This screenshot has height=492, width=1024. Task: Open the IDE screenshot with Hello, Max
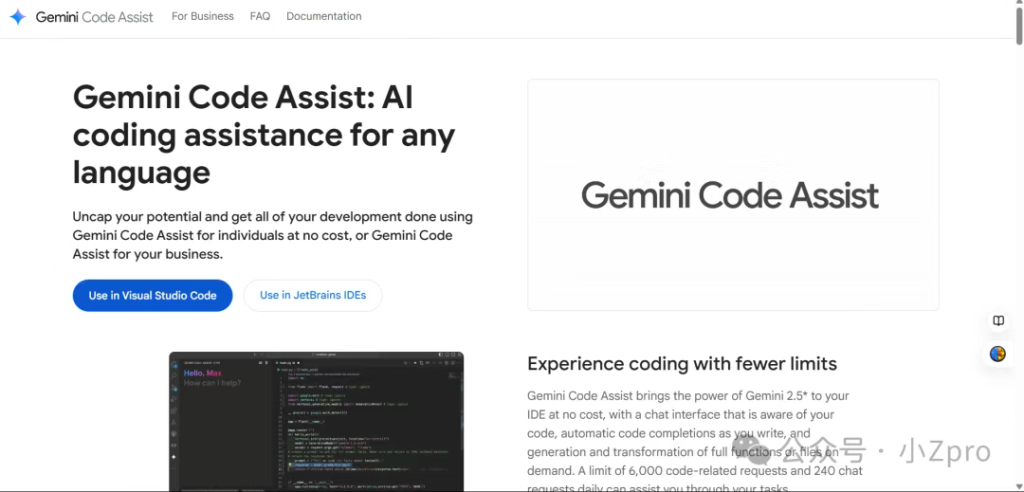316,422
